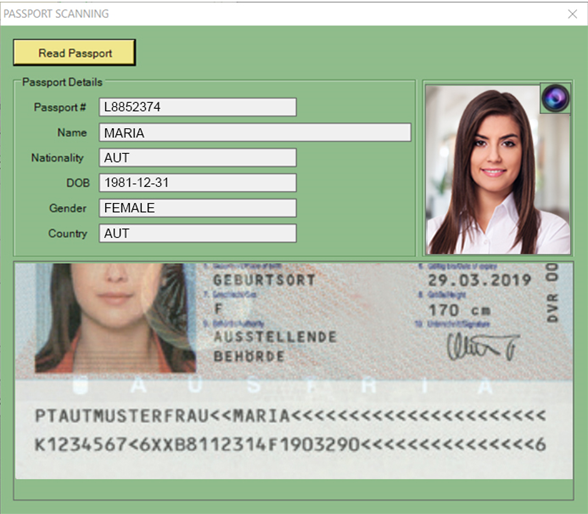Viewport: 588px width, 514px height.
Task: Click the Read Passport button
Action: tap(74, 52)
